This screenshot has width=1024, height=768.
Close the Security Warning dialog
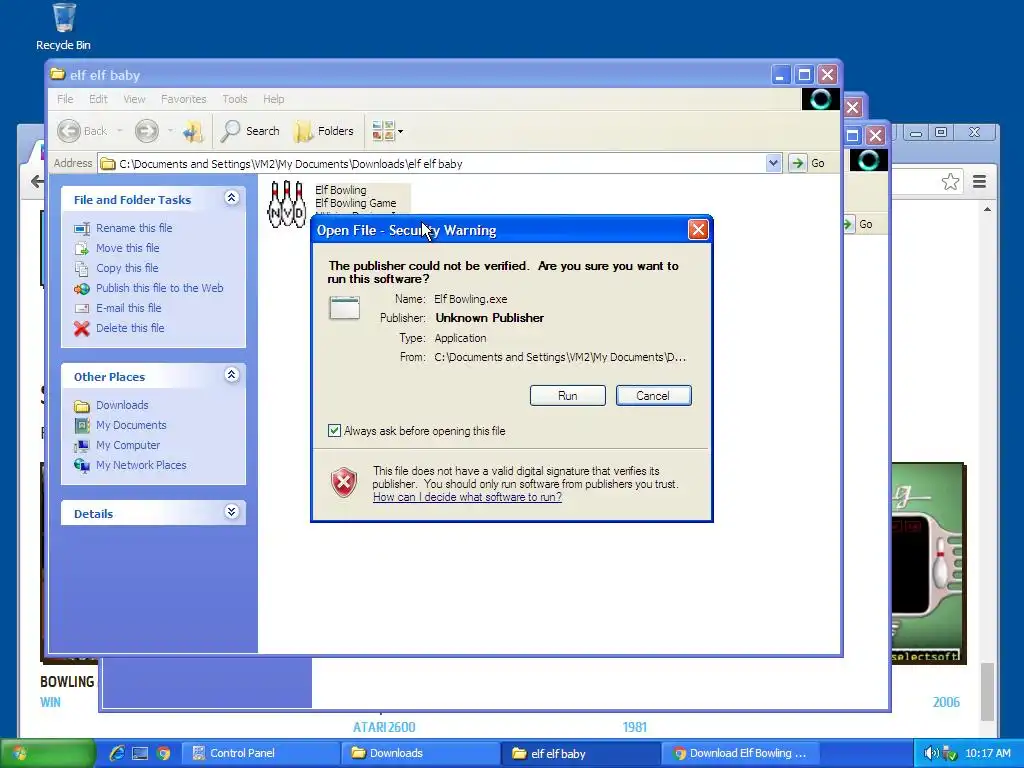(x=698, y=230)
